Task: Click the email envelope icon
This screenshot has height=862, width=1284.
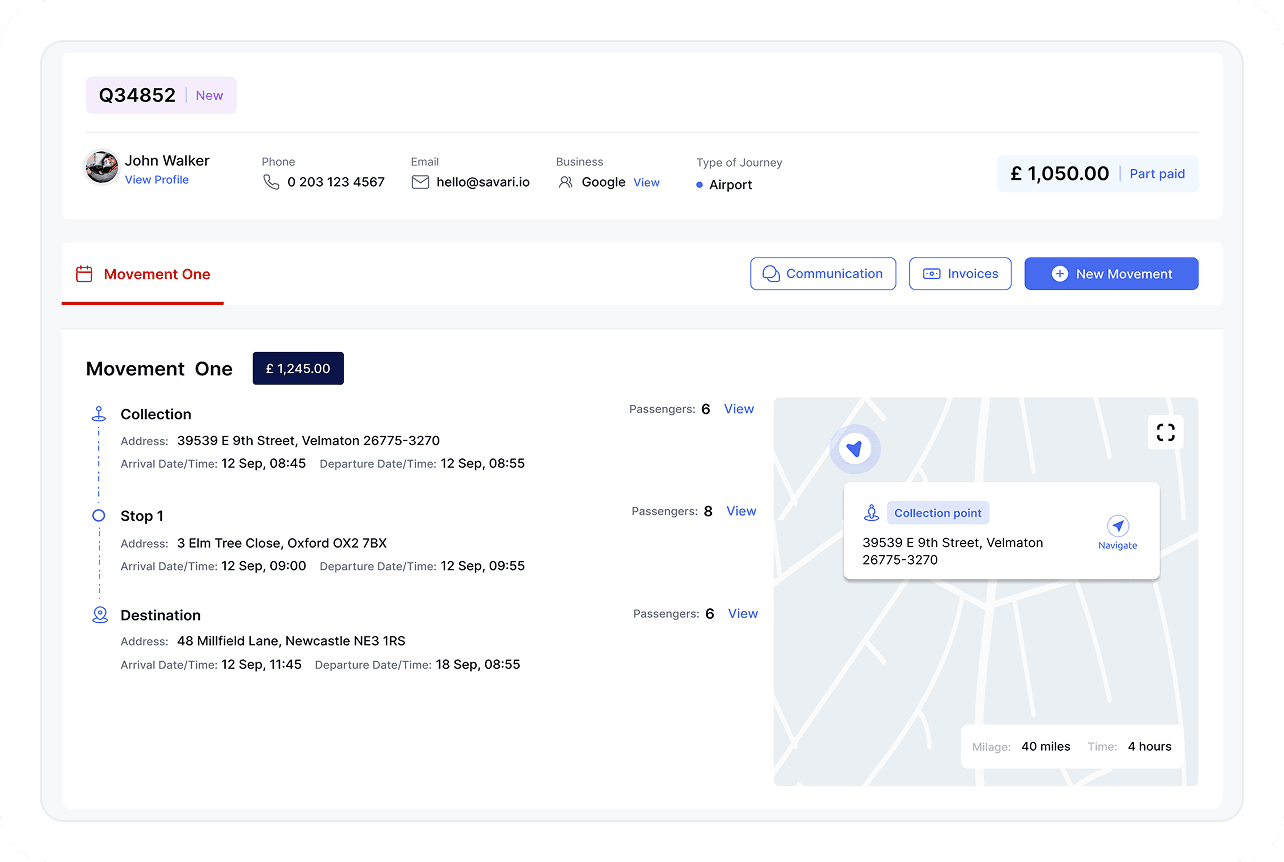Action: pos(420,182)
